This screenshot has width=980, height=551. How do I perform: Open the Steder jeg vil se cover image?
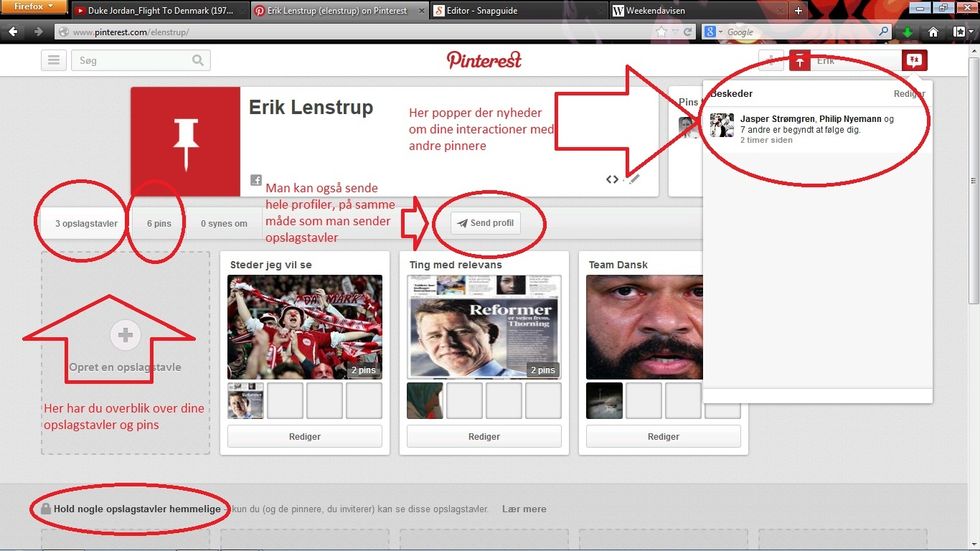point(304,327)
